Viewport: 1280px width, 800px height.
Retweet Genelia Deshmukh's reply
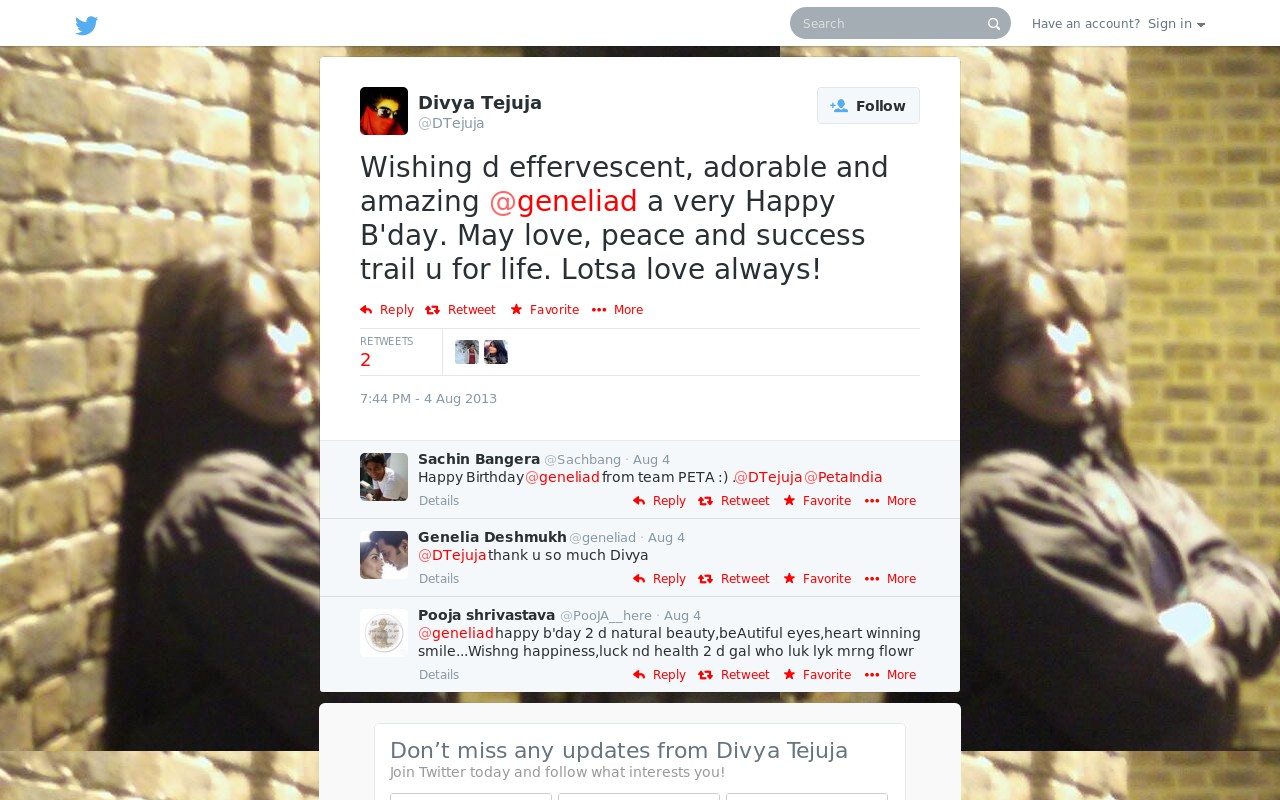coord(734,579)
